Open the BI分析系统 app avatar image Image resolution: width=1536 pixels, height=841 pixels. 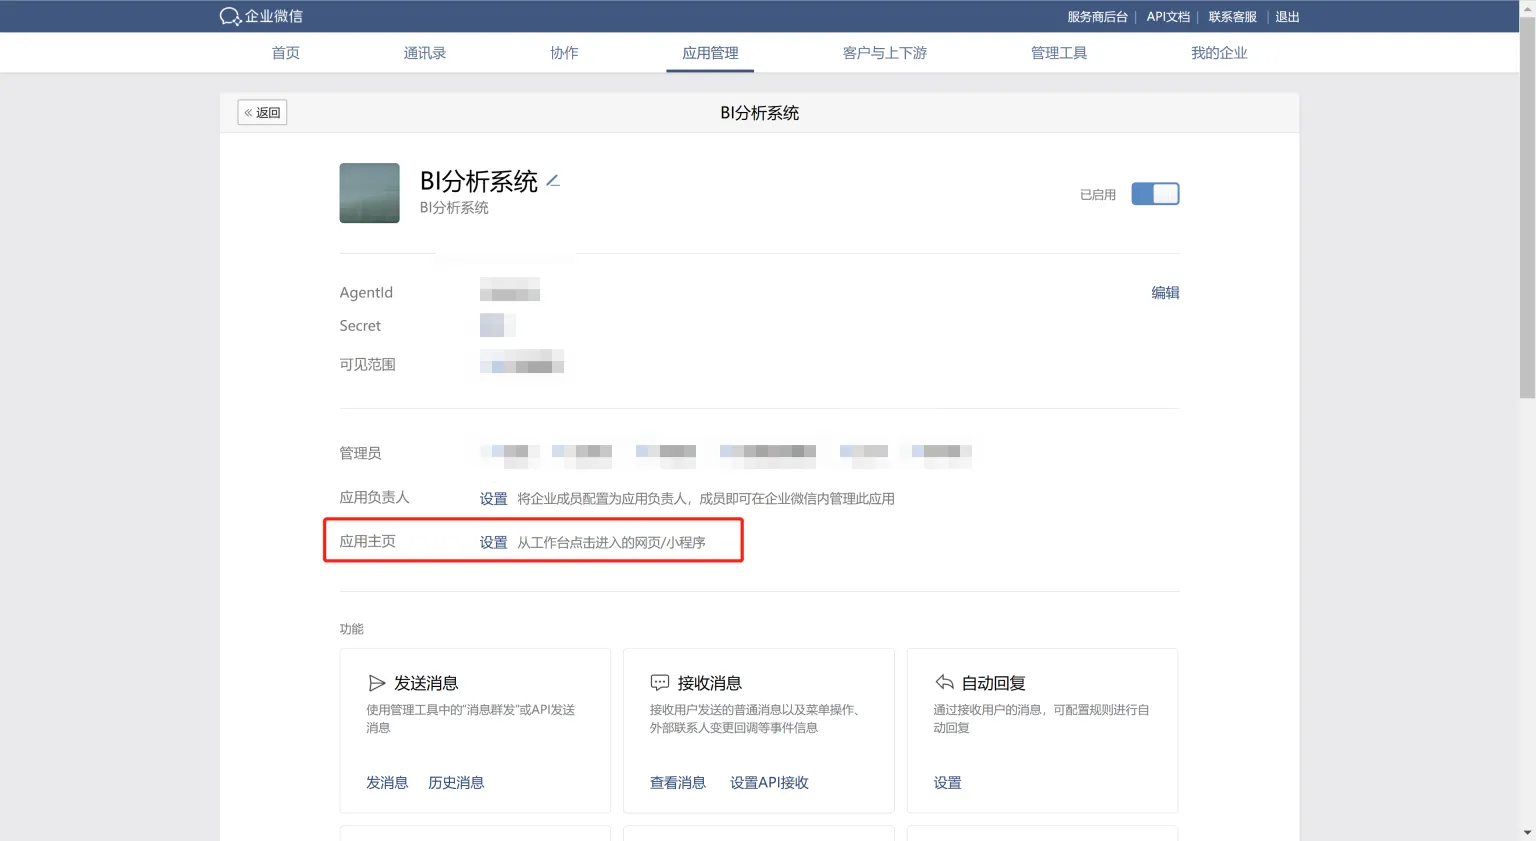369,193
